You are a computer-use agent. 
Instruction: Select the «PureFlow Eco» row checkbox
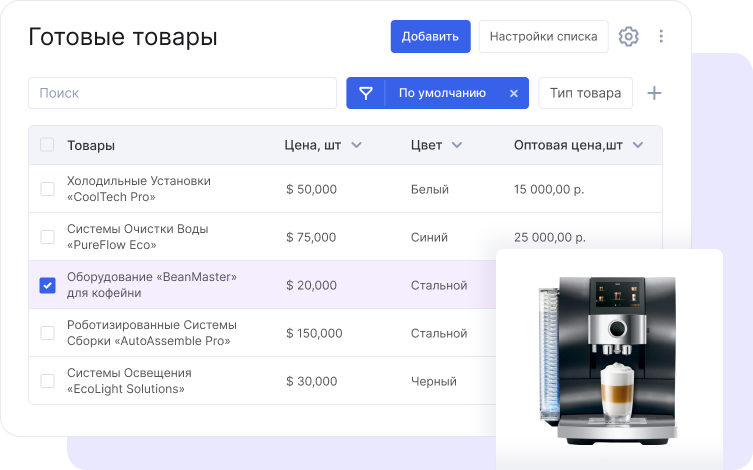coord(47,237)
